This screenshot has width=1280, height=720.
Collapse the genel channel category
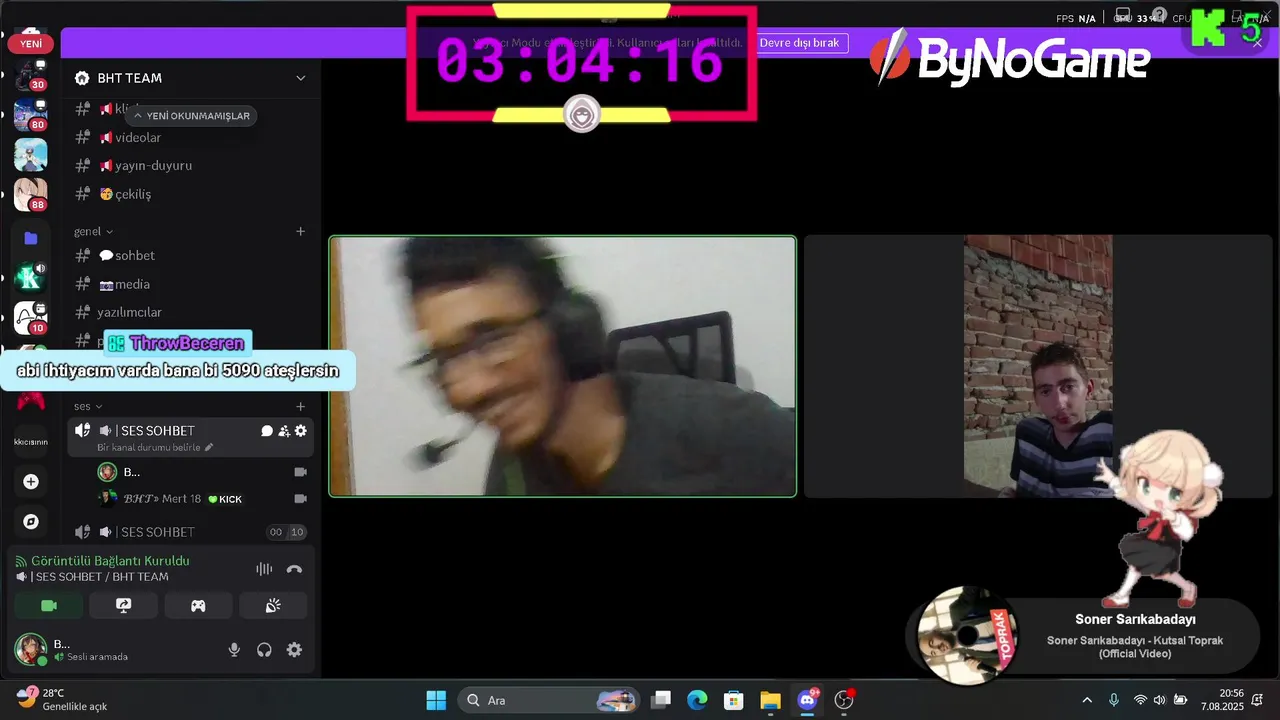click(93, 231)
